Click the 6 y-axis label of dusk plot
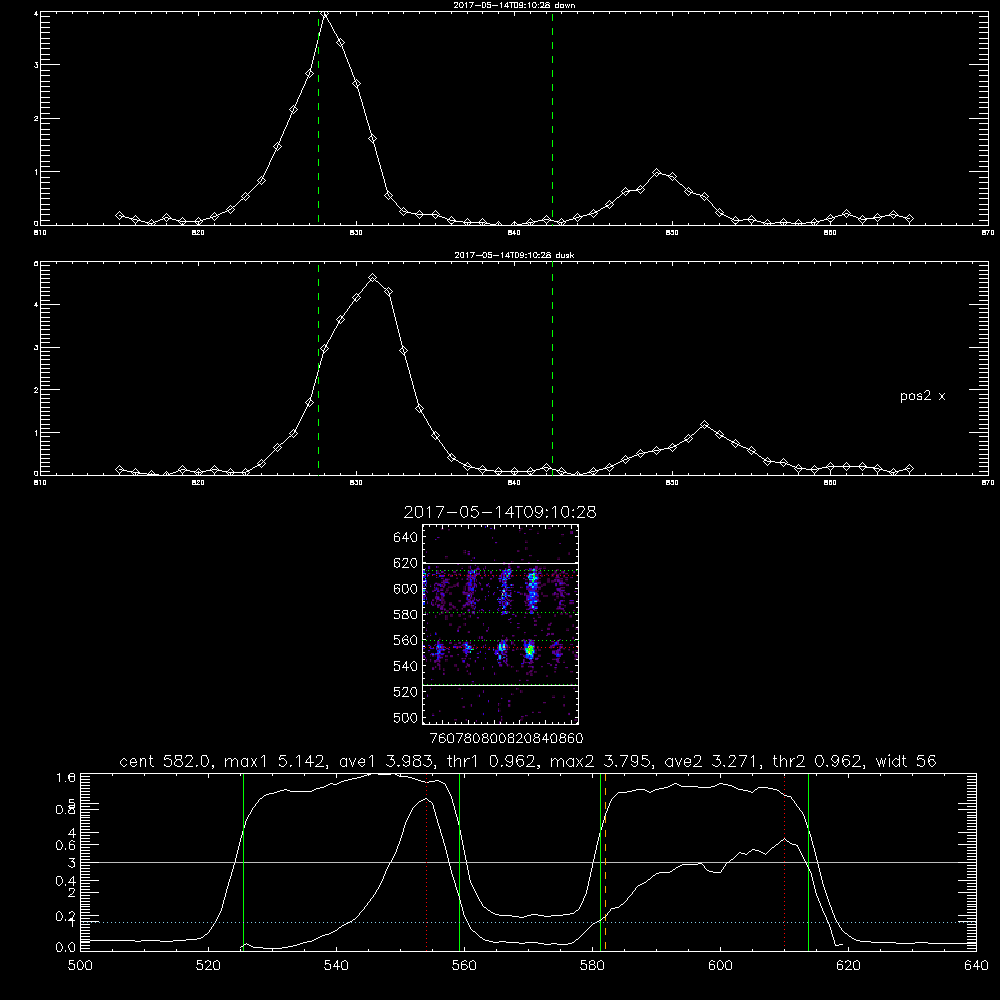 coord(36,263)
